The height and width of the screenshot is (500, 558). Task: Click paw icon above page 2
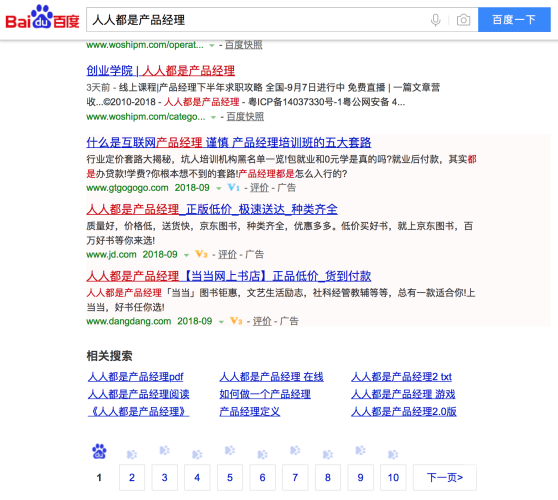point(132,454)
